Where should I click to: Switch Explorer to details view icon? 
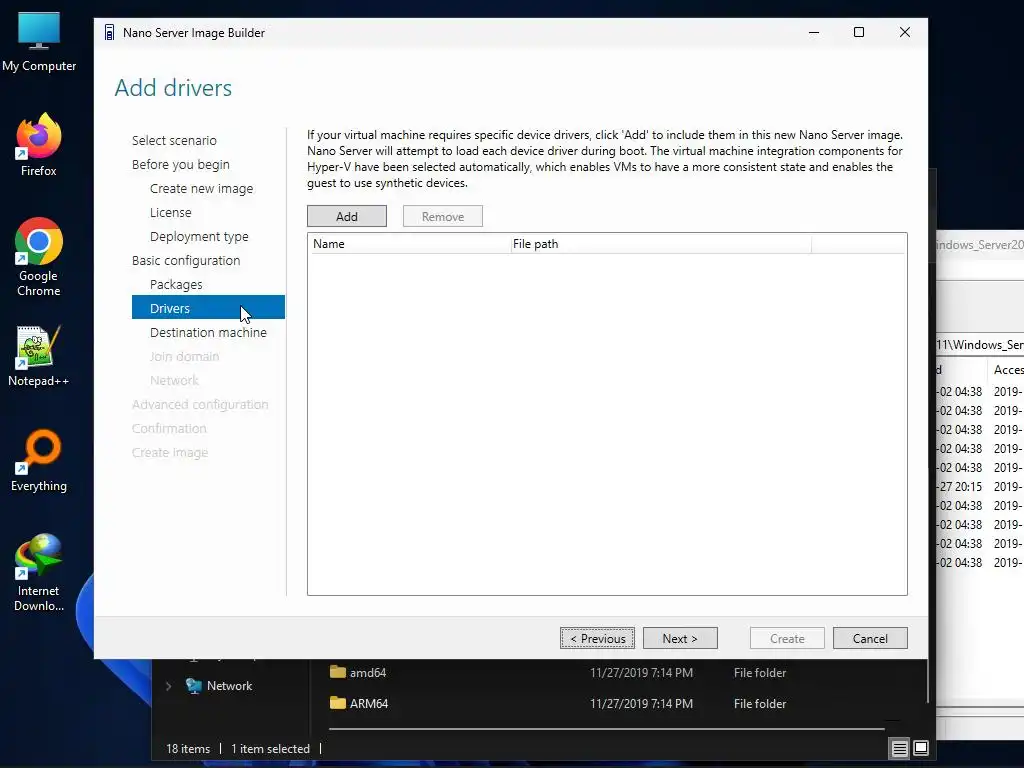point(899,748)
